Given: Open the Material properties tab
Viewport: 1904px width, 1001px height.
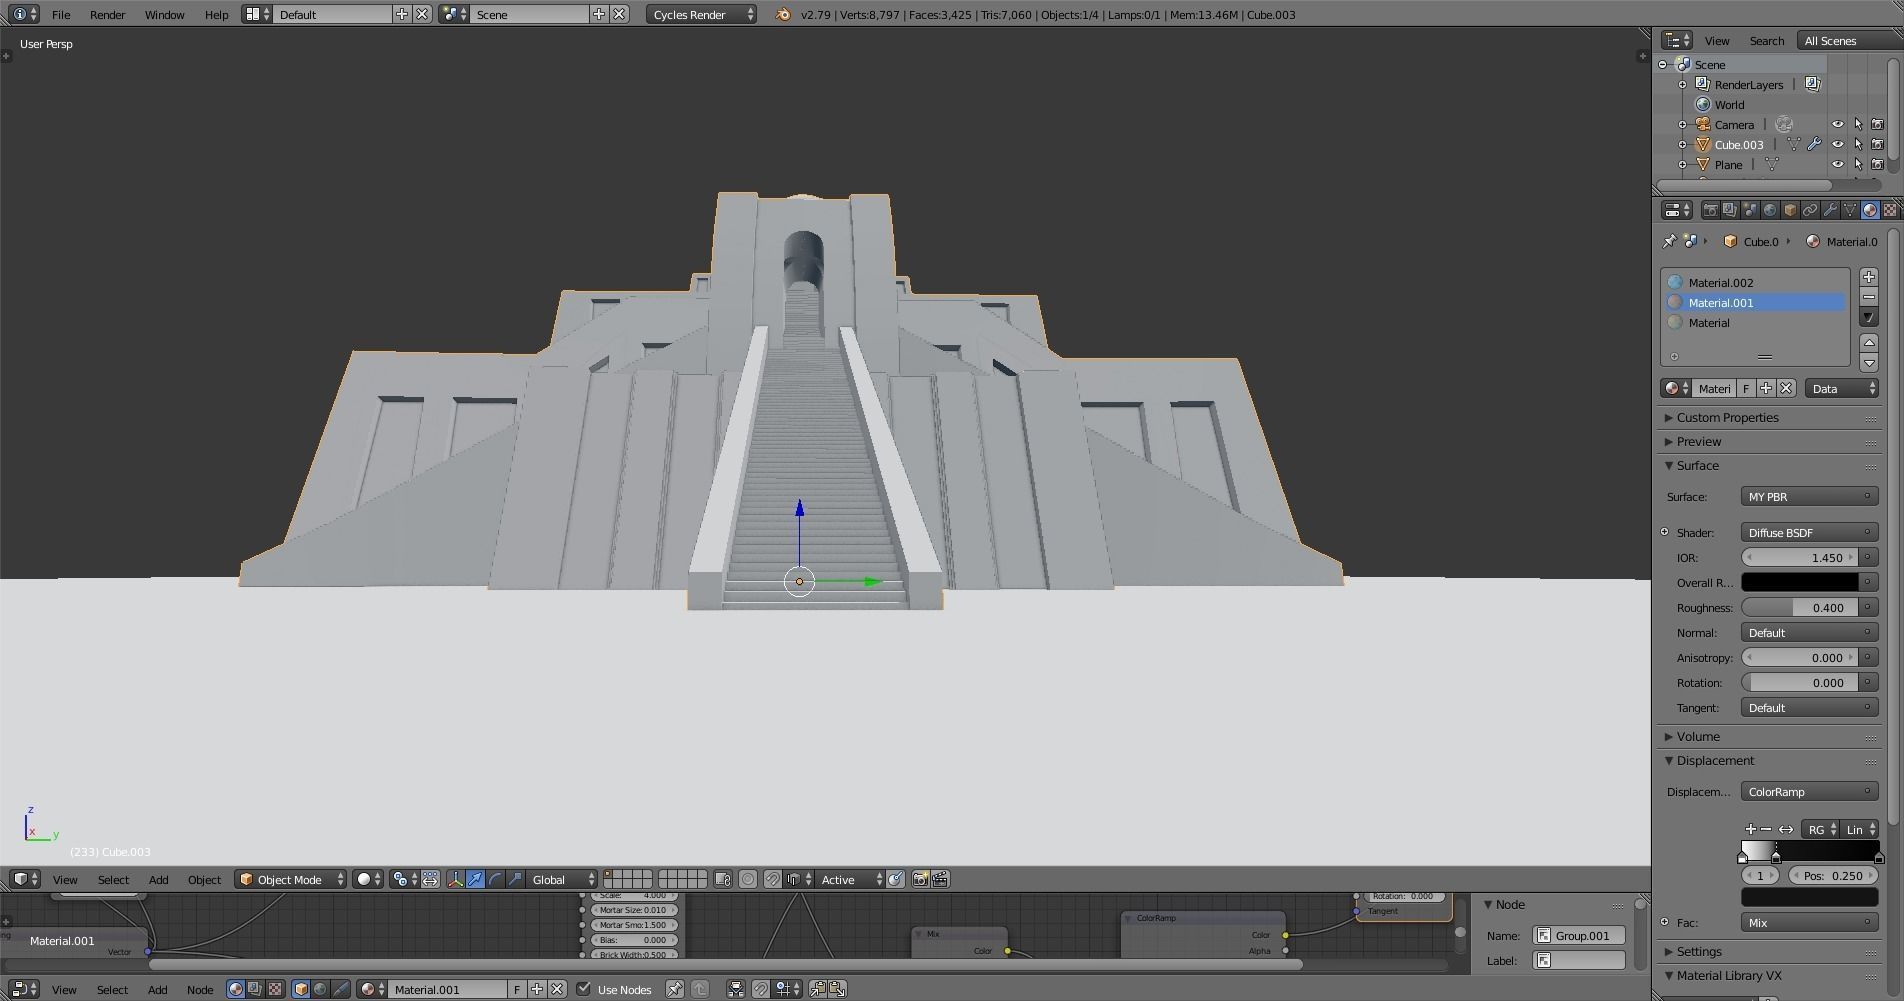Looking at the screenshot, I should click(1870, 210).
